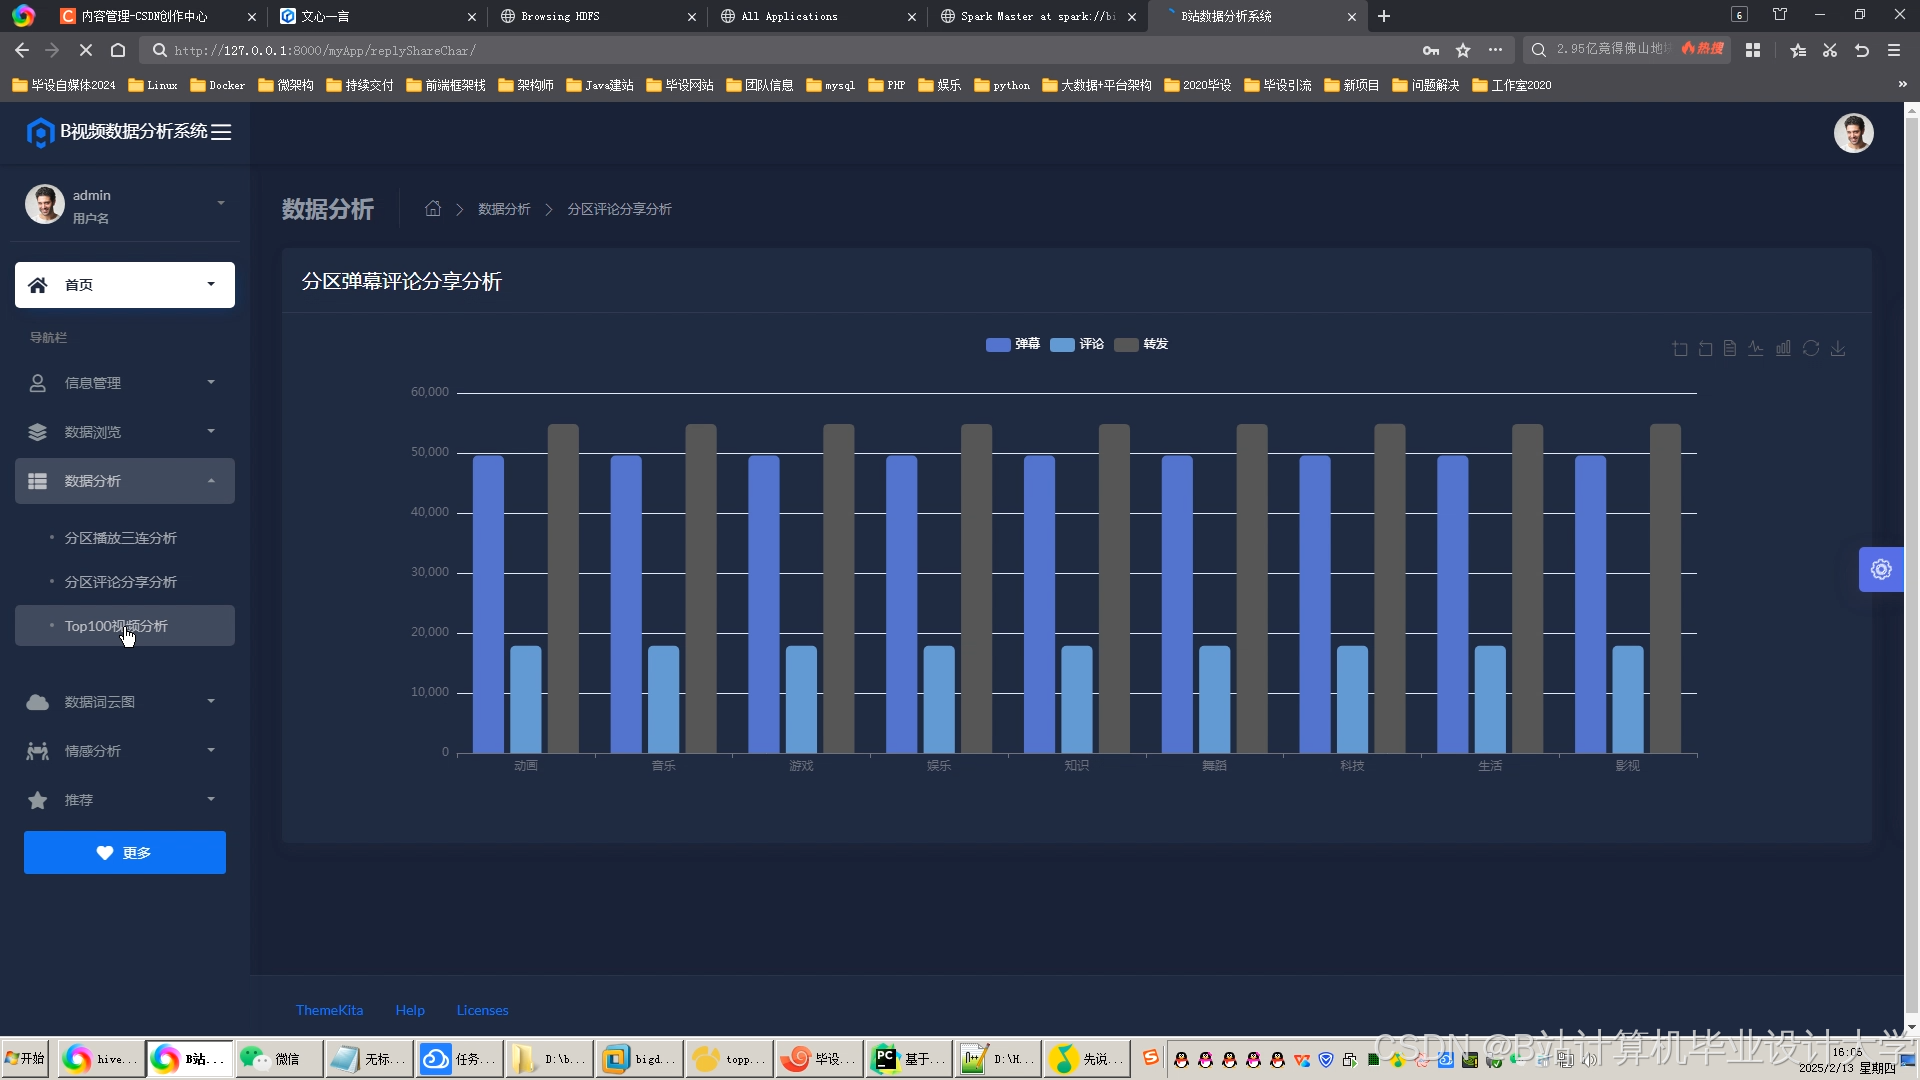Click the blue 更多 button
The height and width of the screenshot is (1080, 1920).
(125, 853)
